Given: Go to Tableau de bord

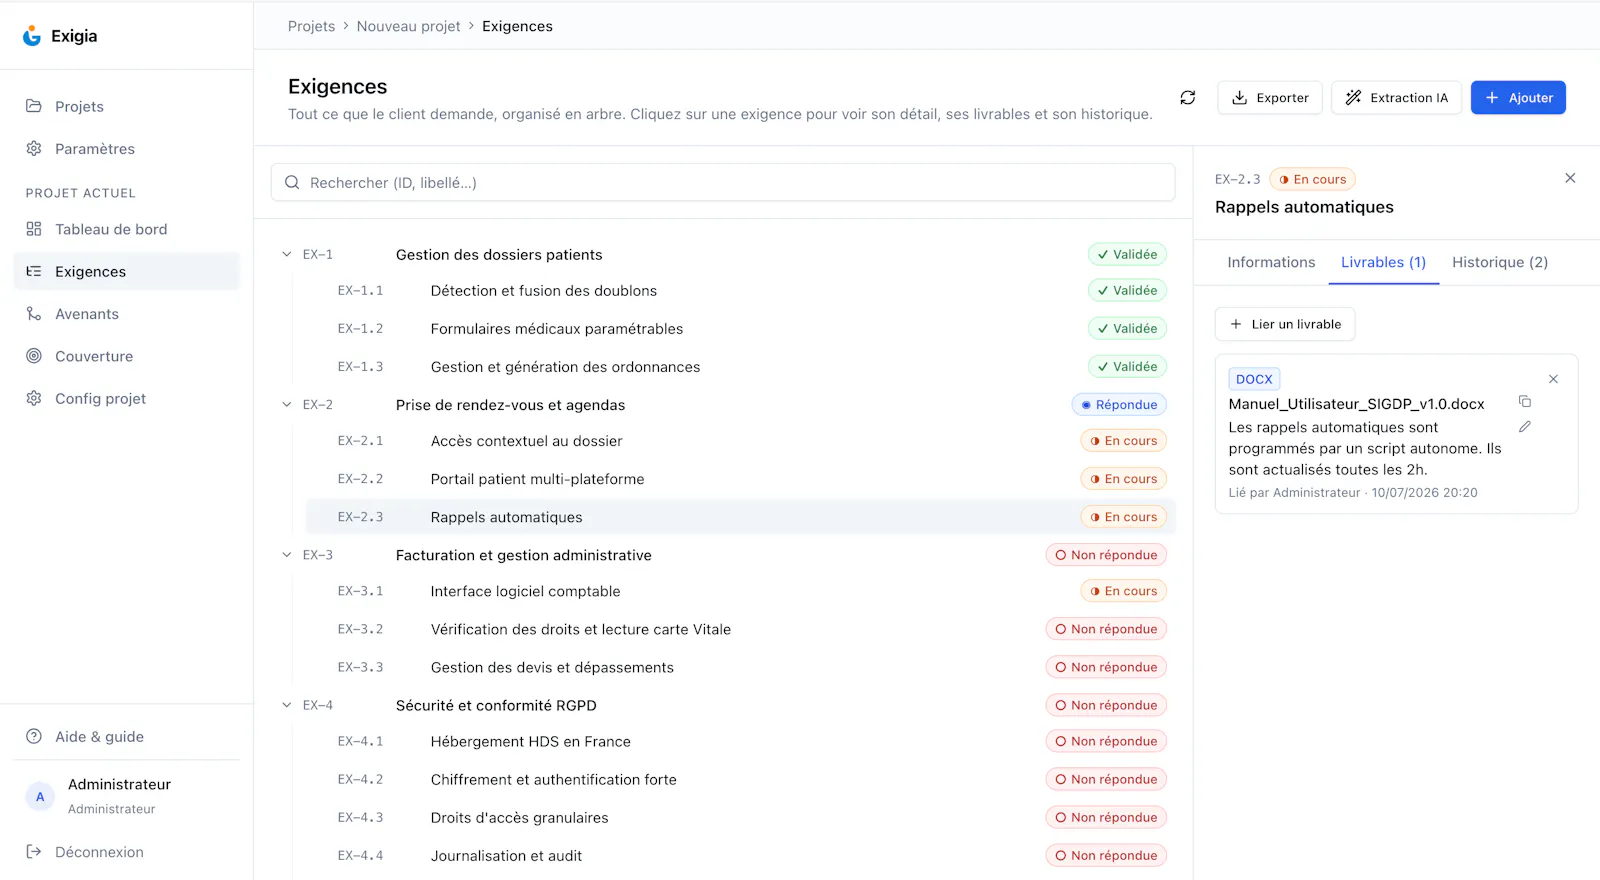Looking at the screenshot, I should (x=127, y=229).
